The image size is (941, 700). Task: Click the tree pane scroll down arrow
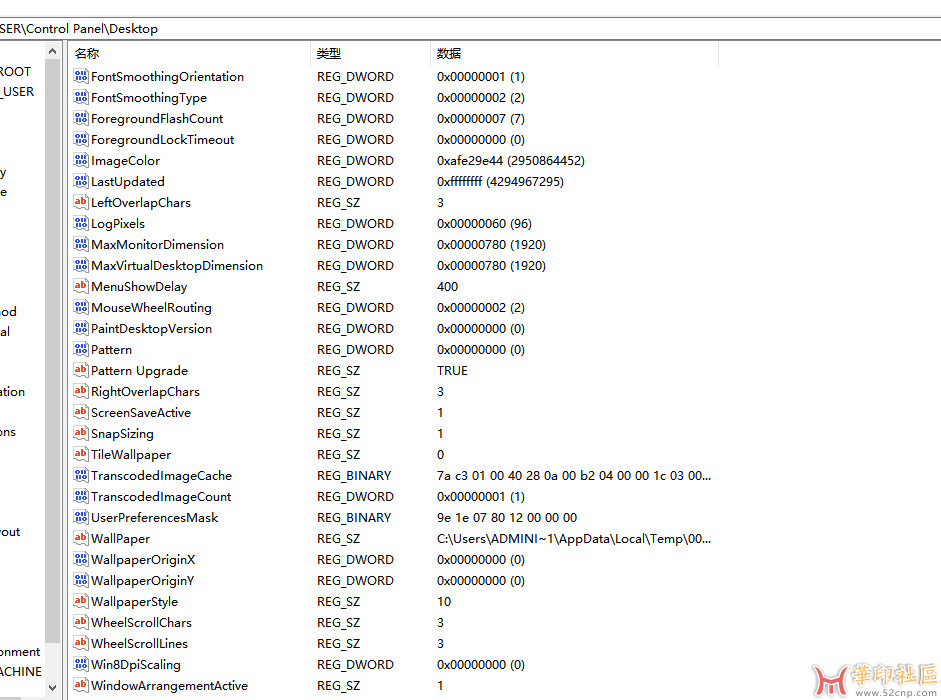coord(52,687)
